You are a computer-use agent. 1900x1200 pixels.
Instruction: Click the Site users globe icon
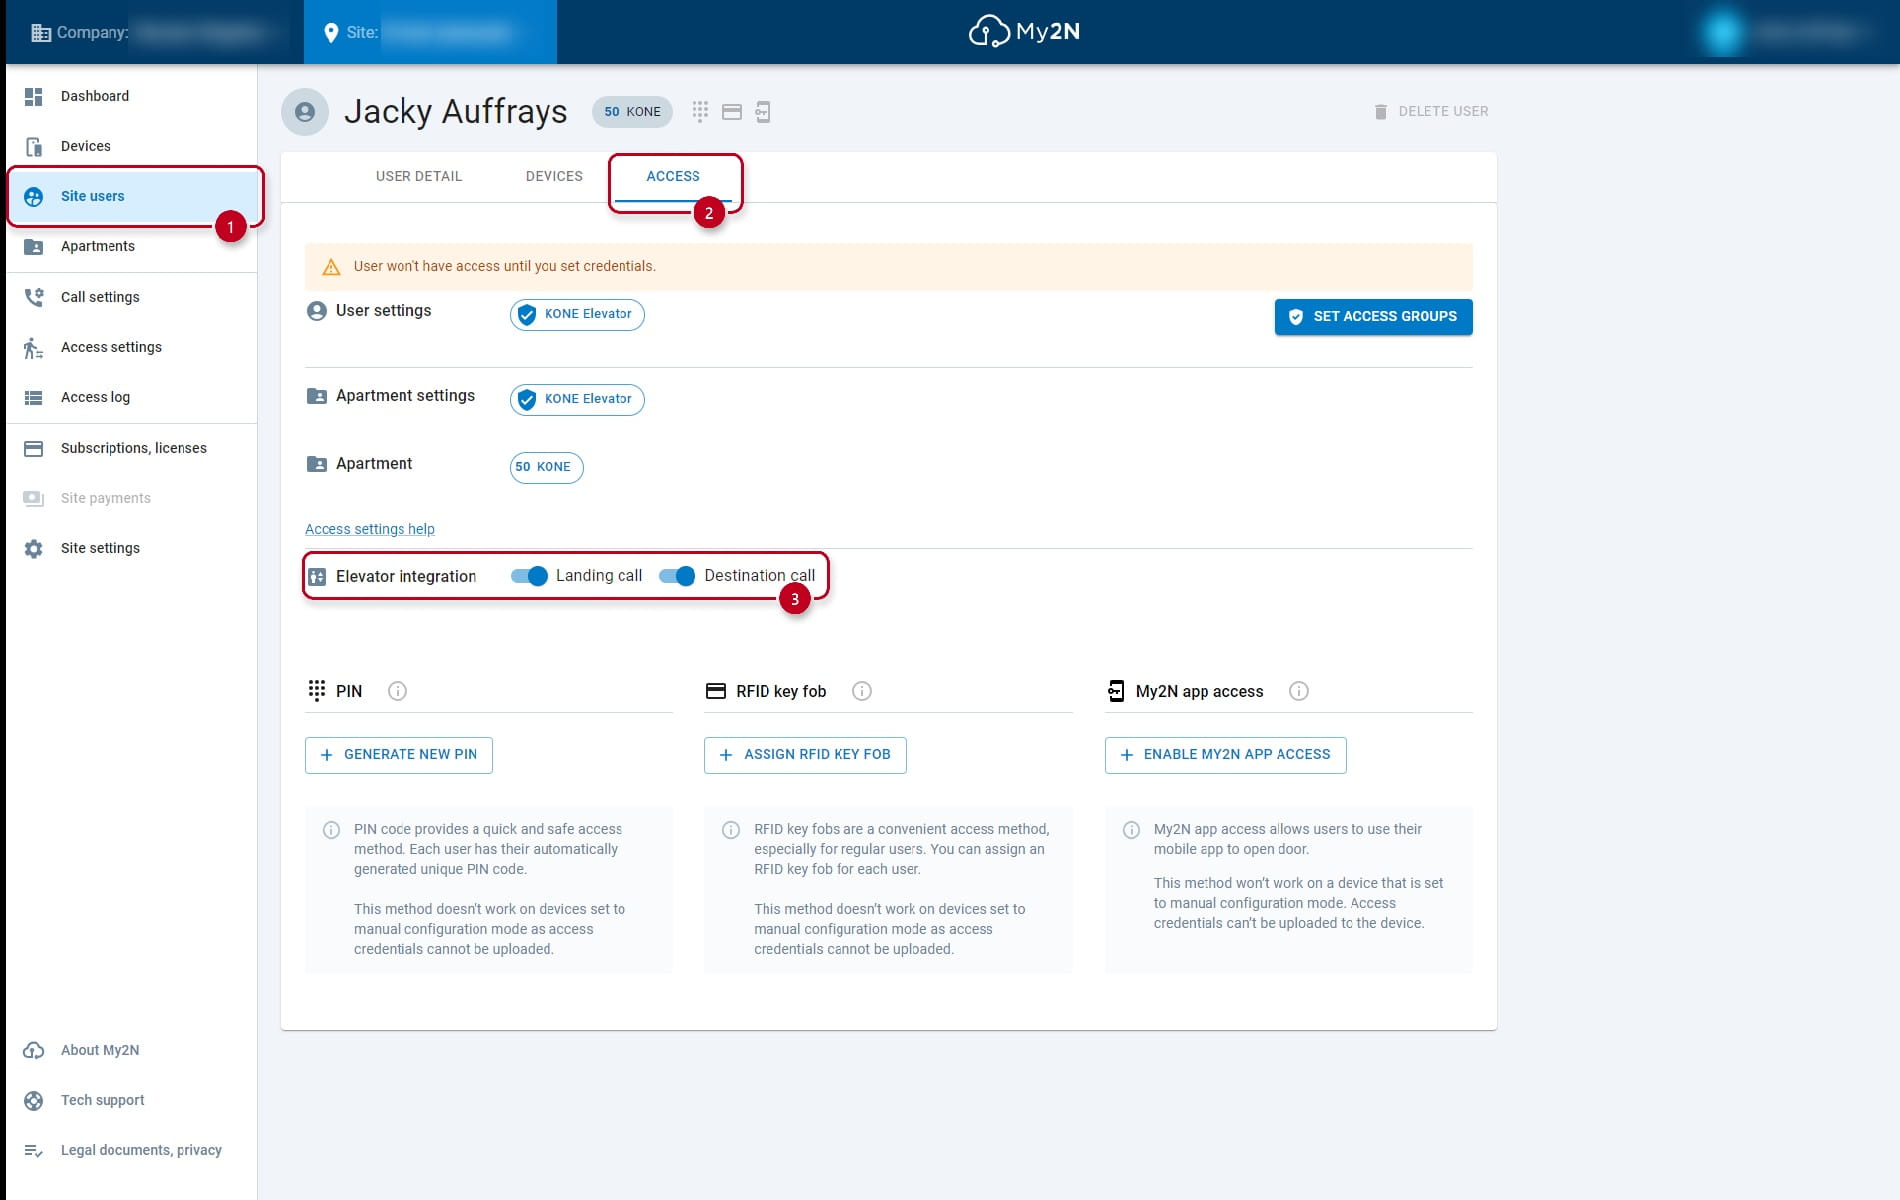(x=34, y=196)
